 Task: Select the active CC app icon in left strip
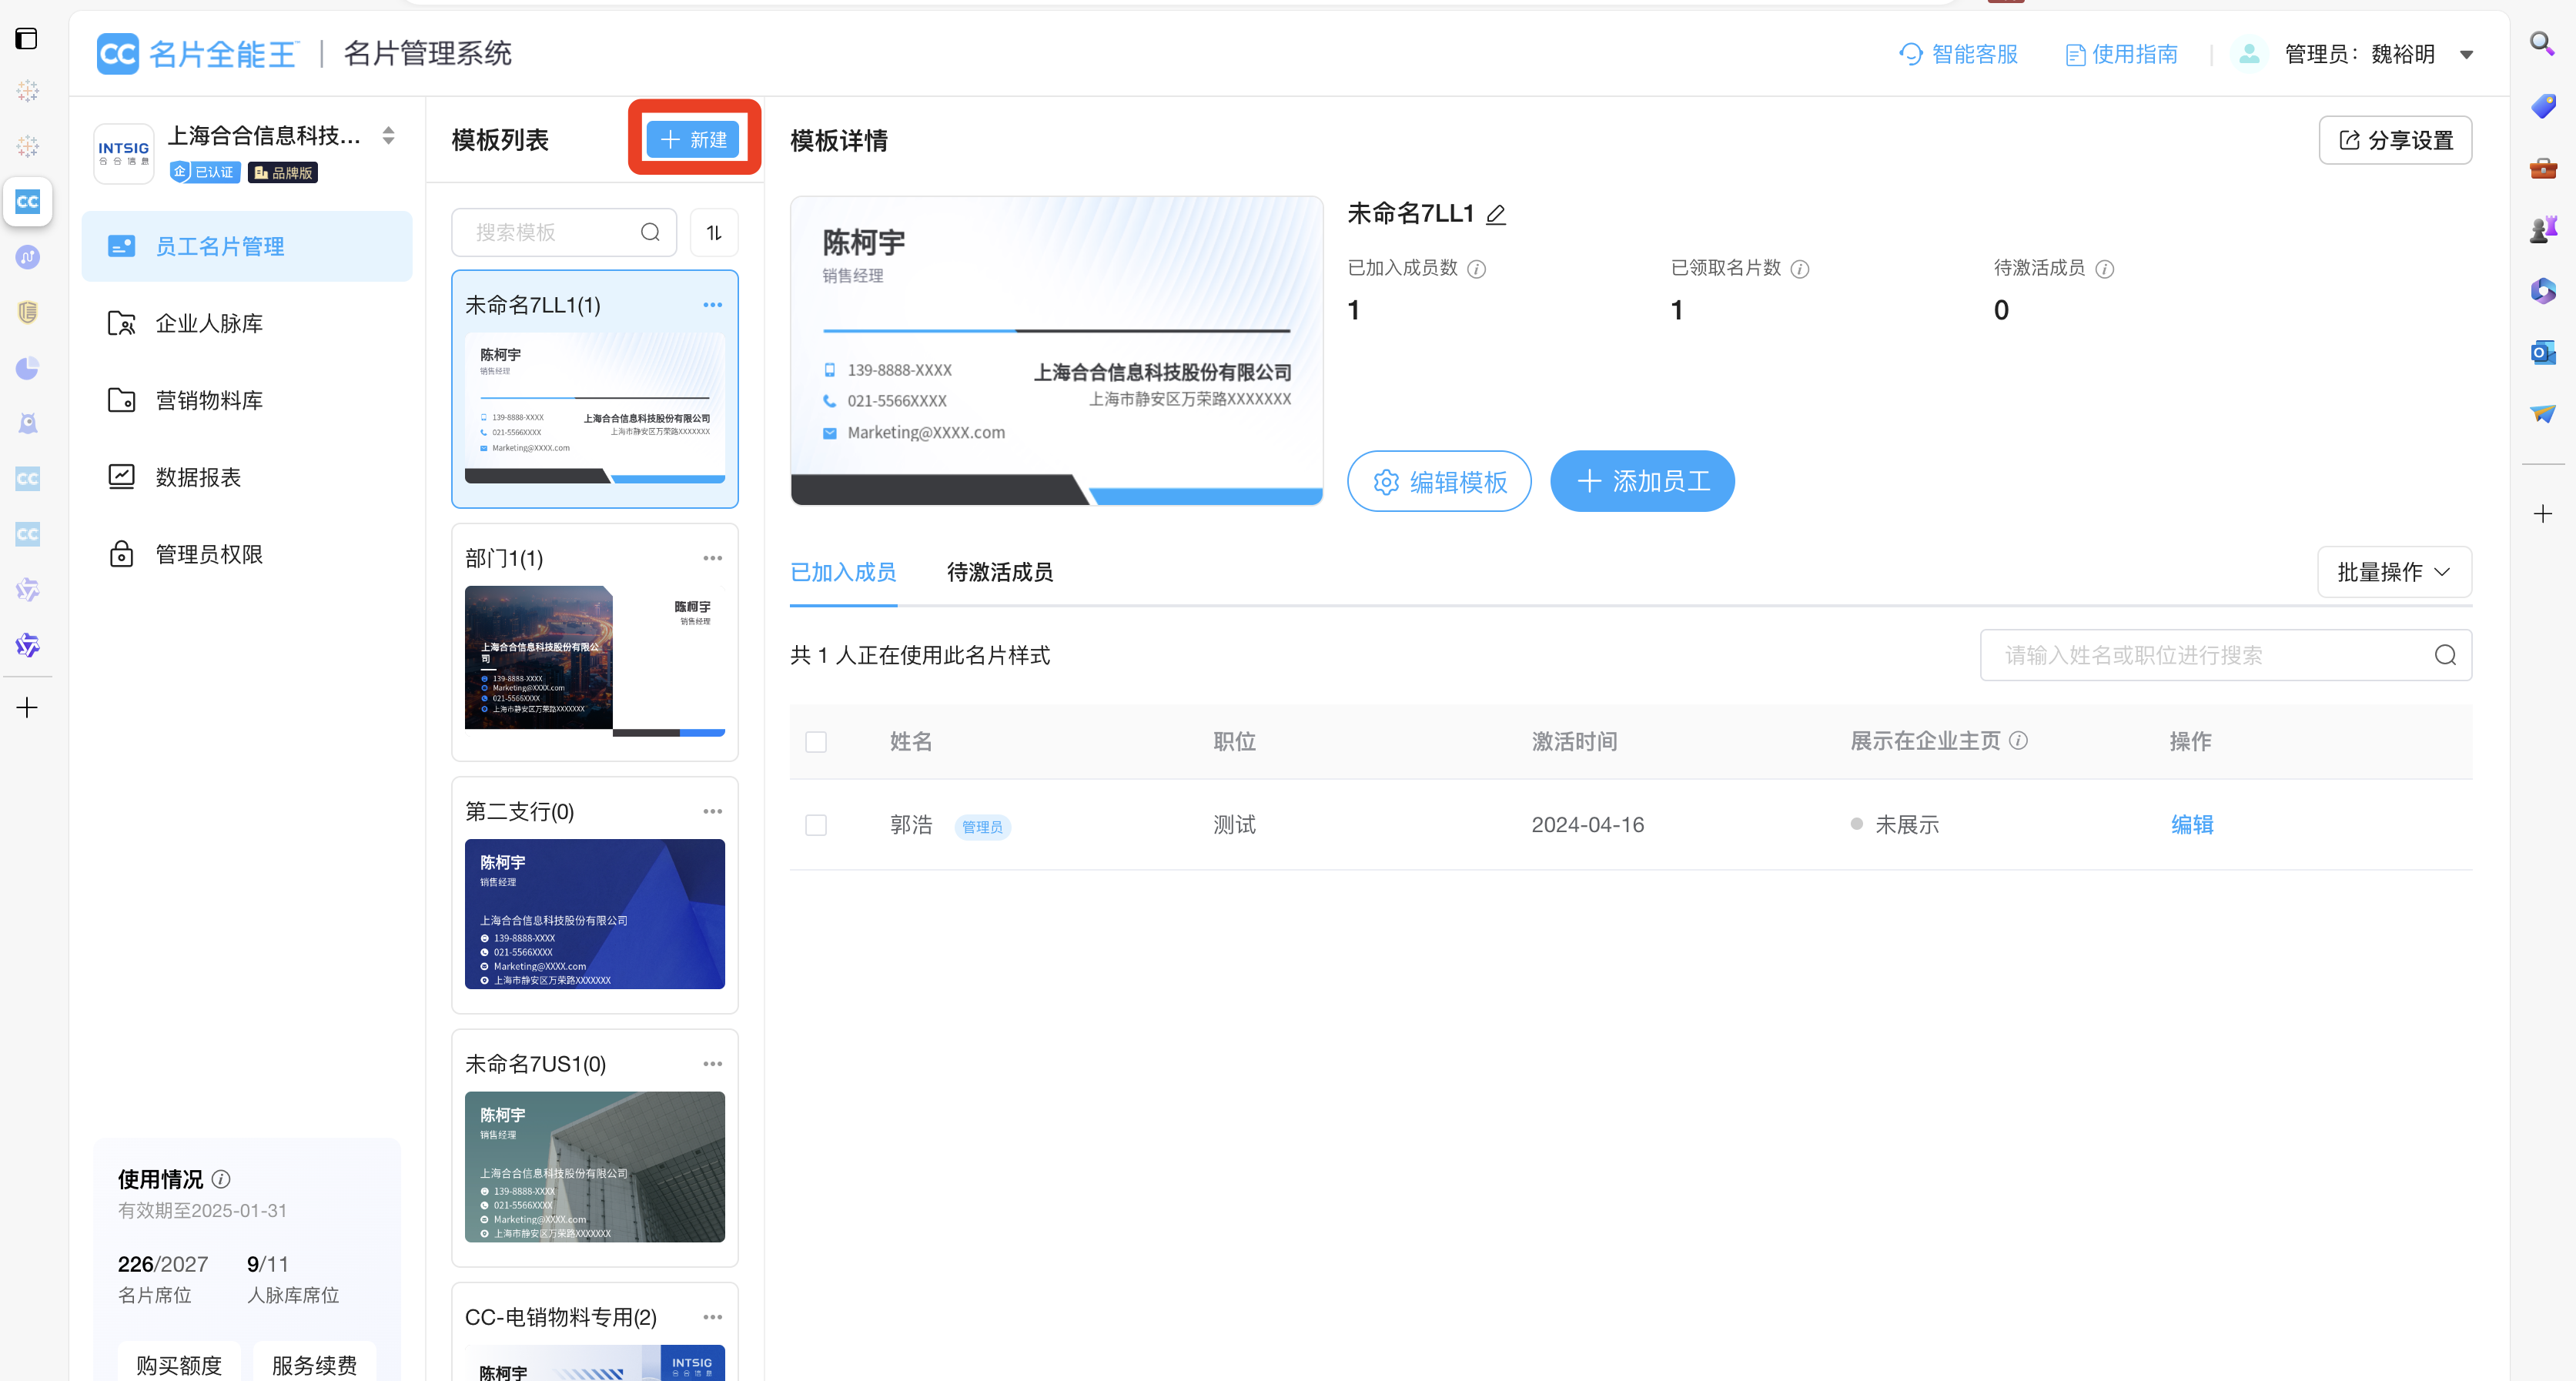pos(28,202)
